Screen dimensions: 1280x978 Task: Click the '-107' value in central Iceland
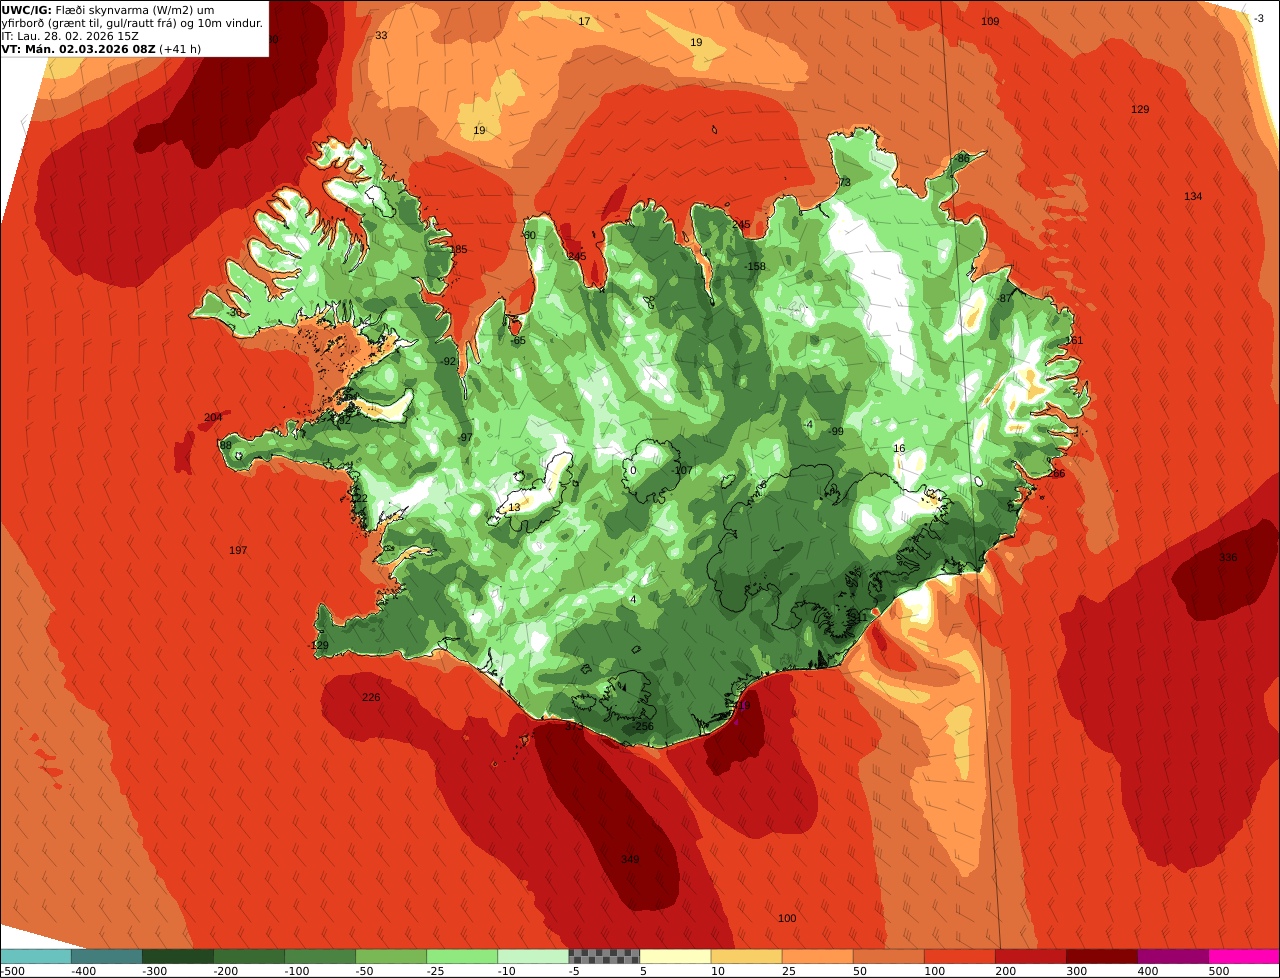pos(683,470)
